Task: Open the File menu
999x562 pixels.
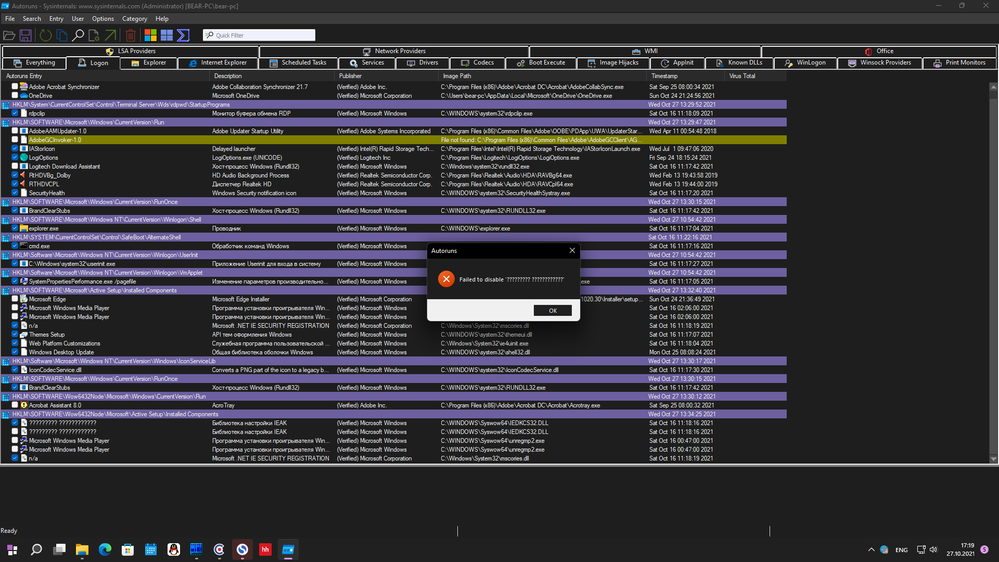Action: [x=10, y=18]
